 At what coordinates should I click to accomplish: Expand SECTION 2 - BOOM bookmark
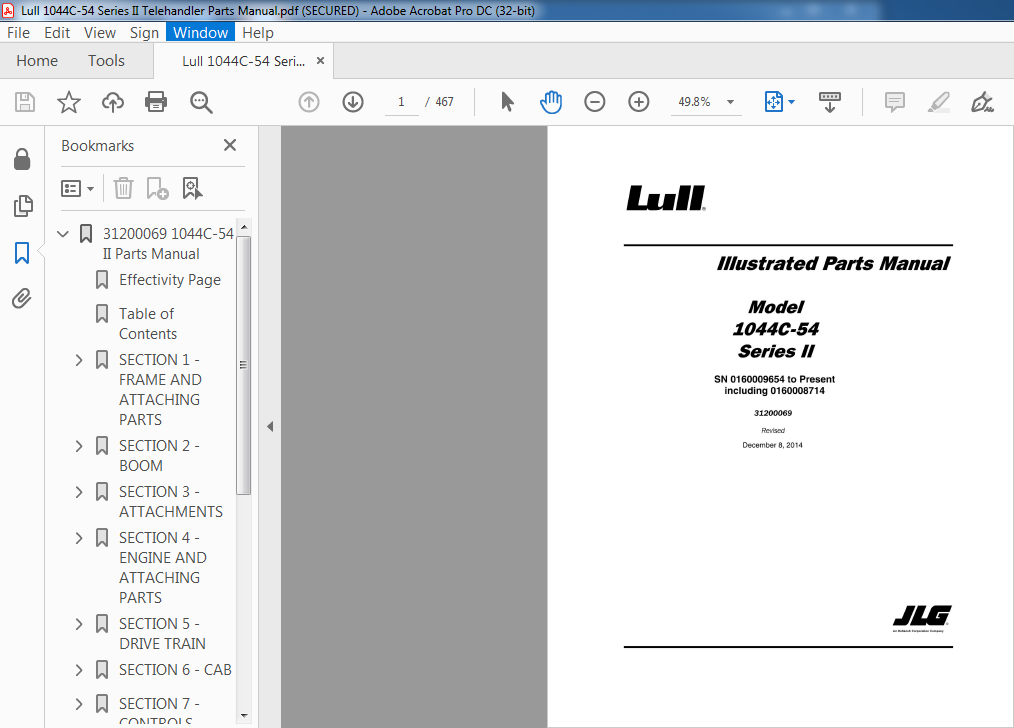click(79, 446)
